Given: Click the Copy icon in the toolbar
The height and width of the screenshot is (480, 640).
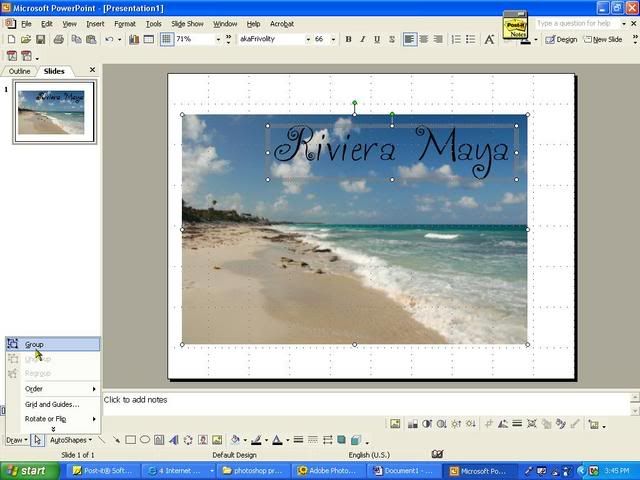Looking at the screenshot, I should click(x=76, y=39).
